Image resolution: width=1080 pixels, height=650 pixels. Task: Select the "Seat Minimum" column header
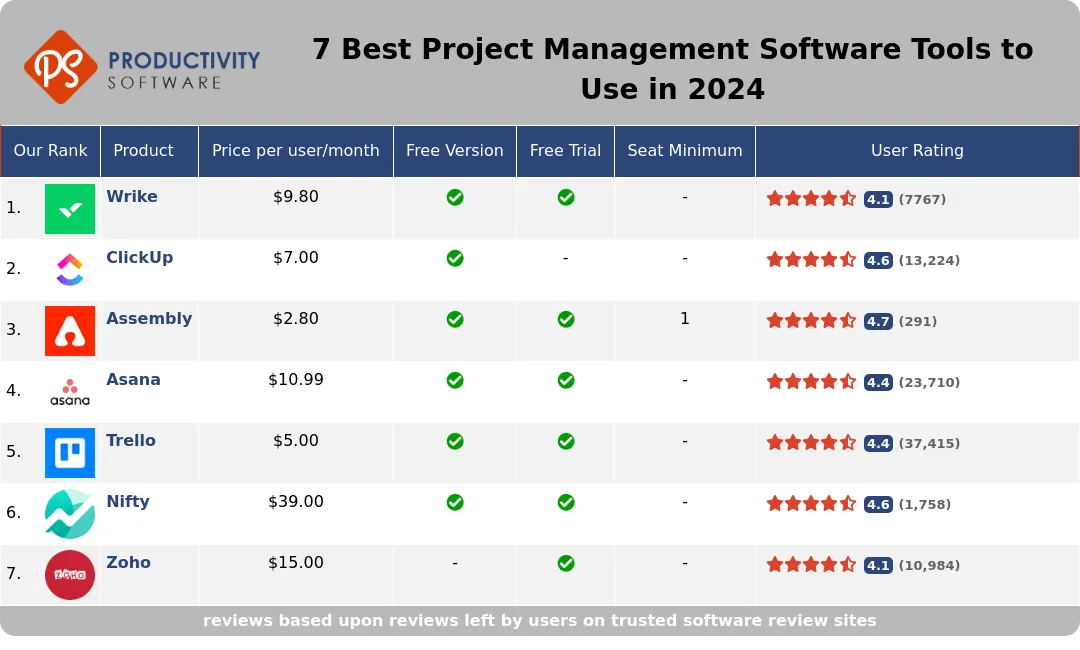click(x=685, y=150)
